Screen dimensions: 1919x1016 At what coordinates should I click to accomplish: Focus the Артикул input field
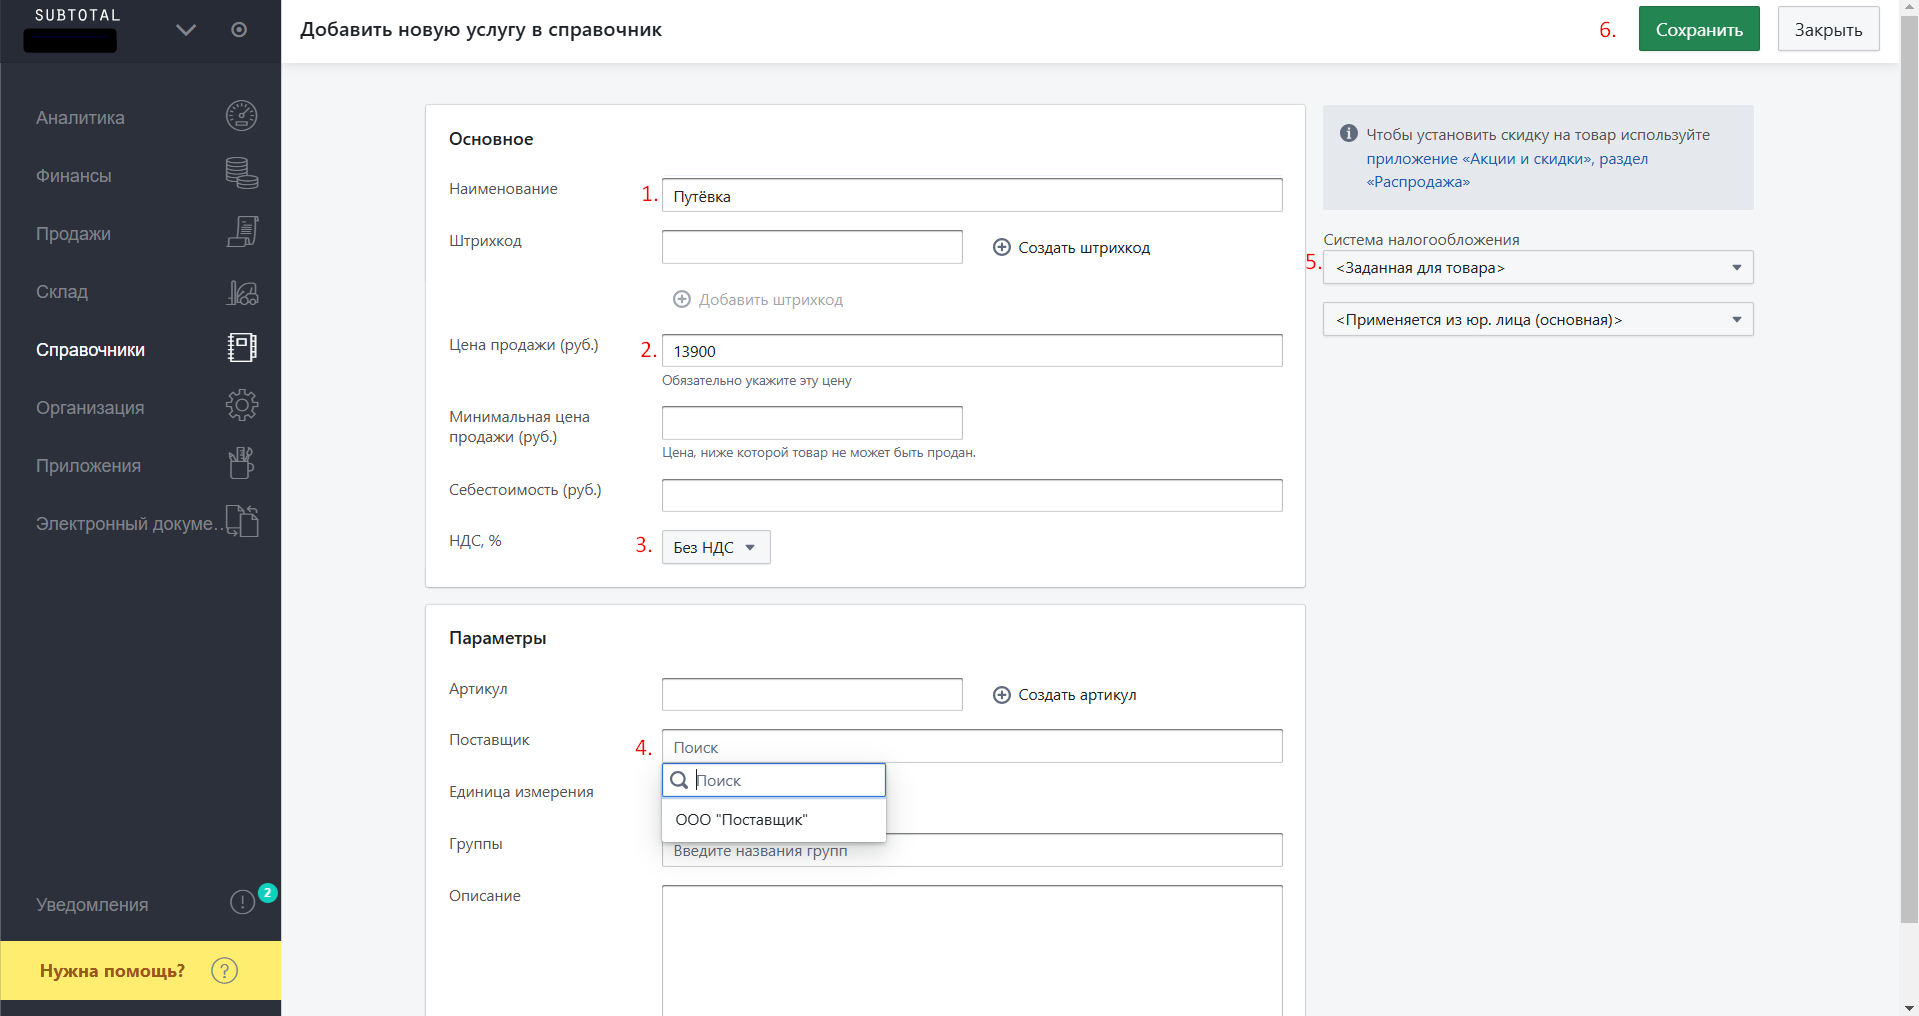pos(812,694)
